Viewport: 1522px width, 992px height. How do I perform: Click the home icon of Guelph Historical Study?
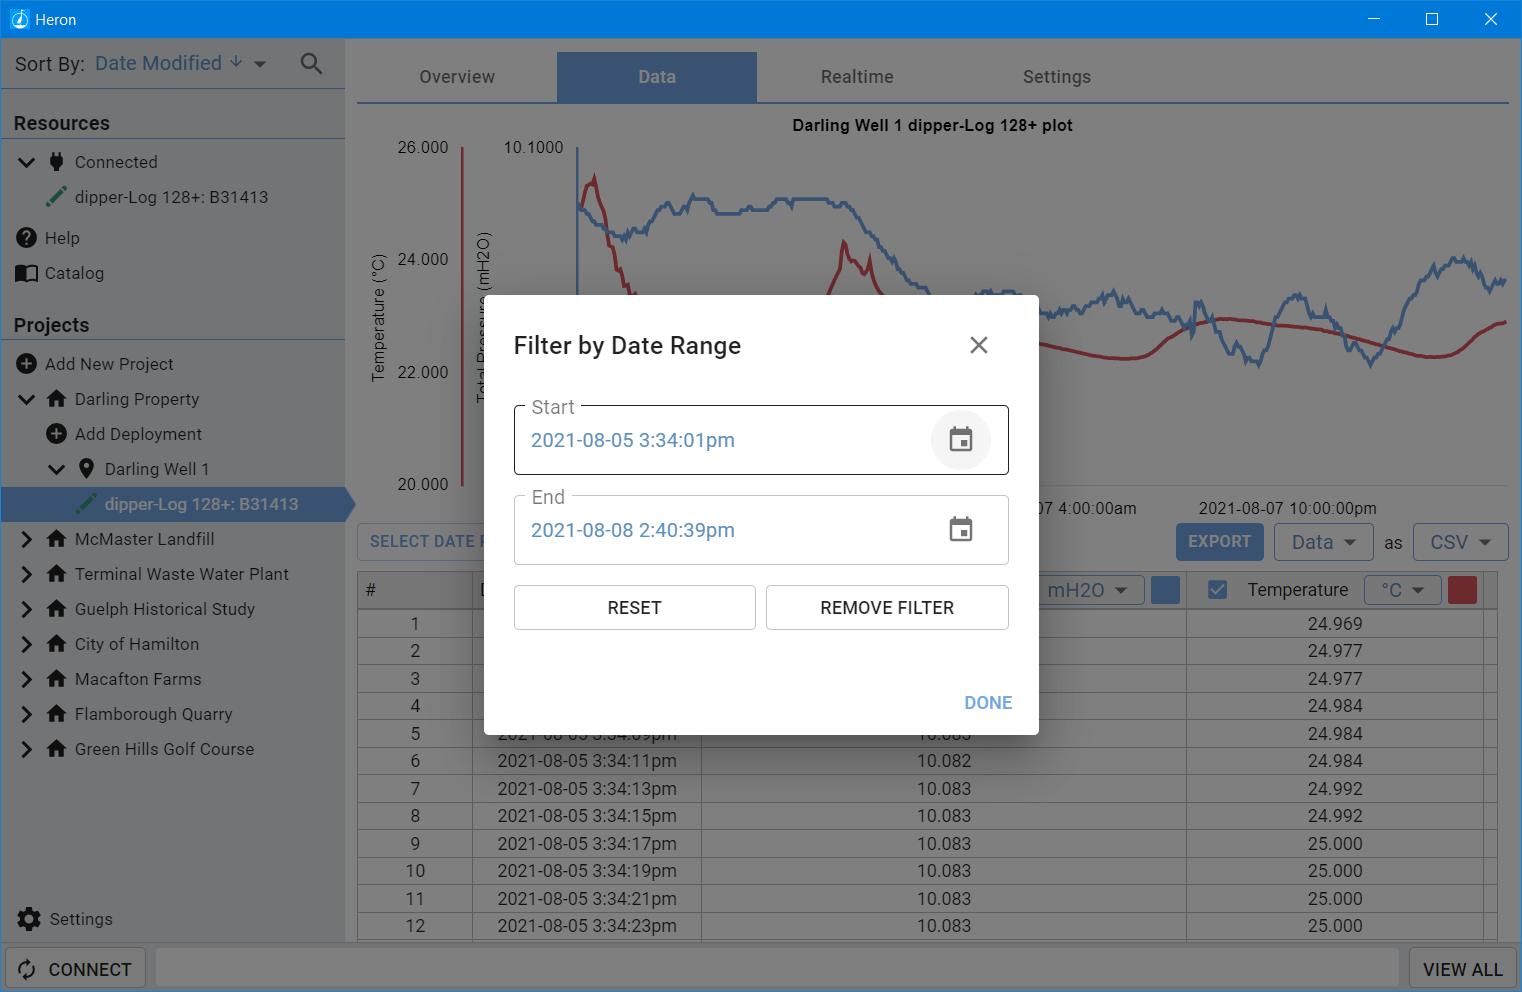56,609
